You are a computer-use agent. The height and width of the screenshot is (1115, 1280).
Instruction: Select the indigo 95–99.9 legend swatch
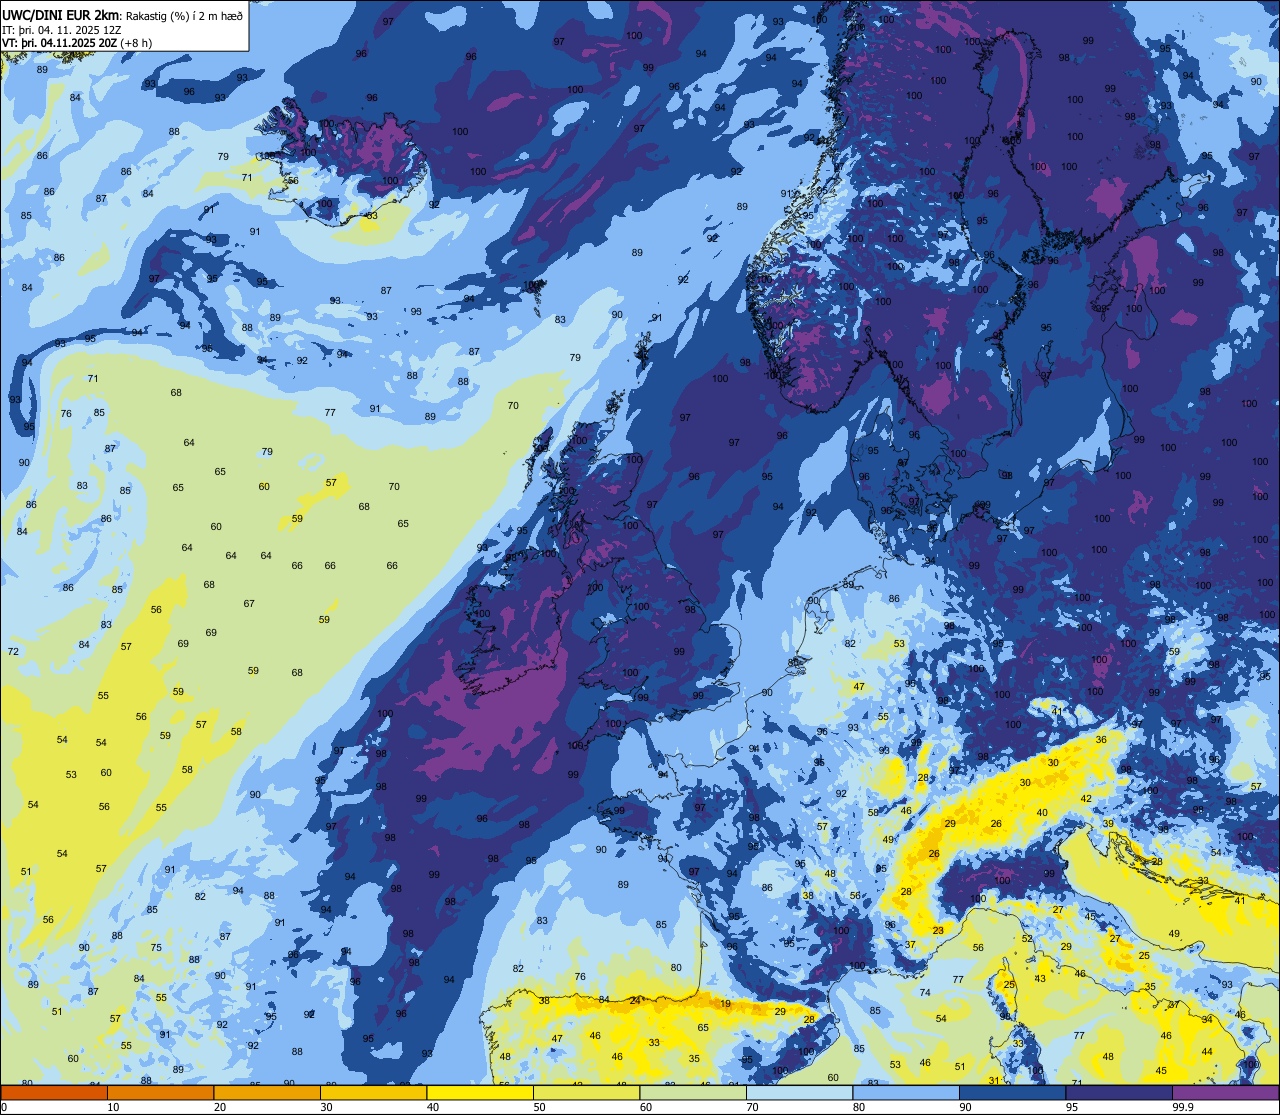1119,1092
